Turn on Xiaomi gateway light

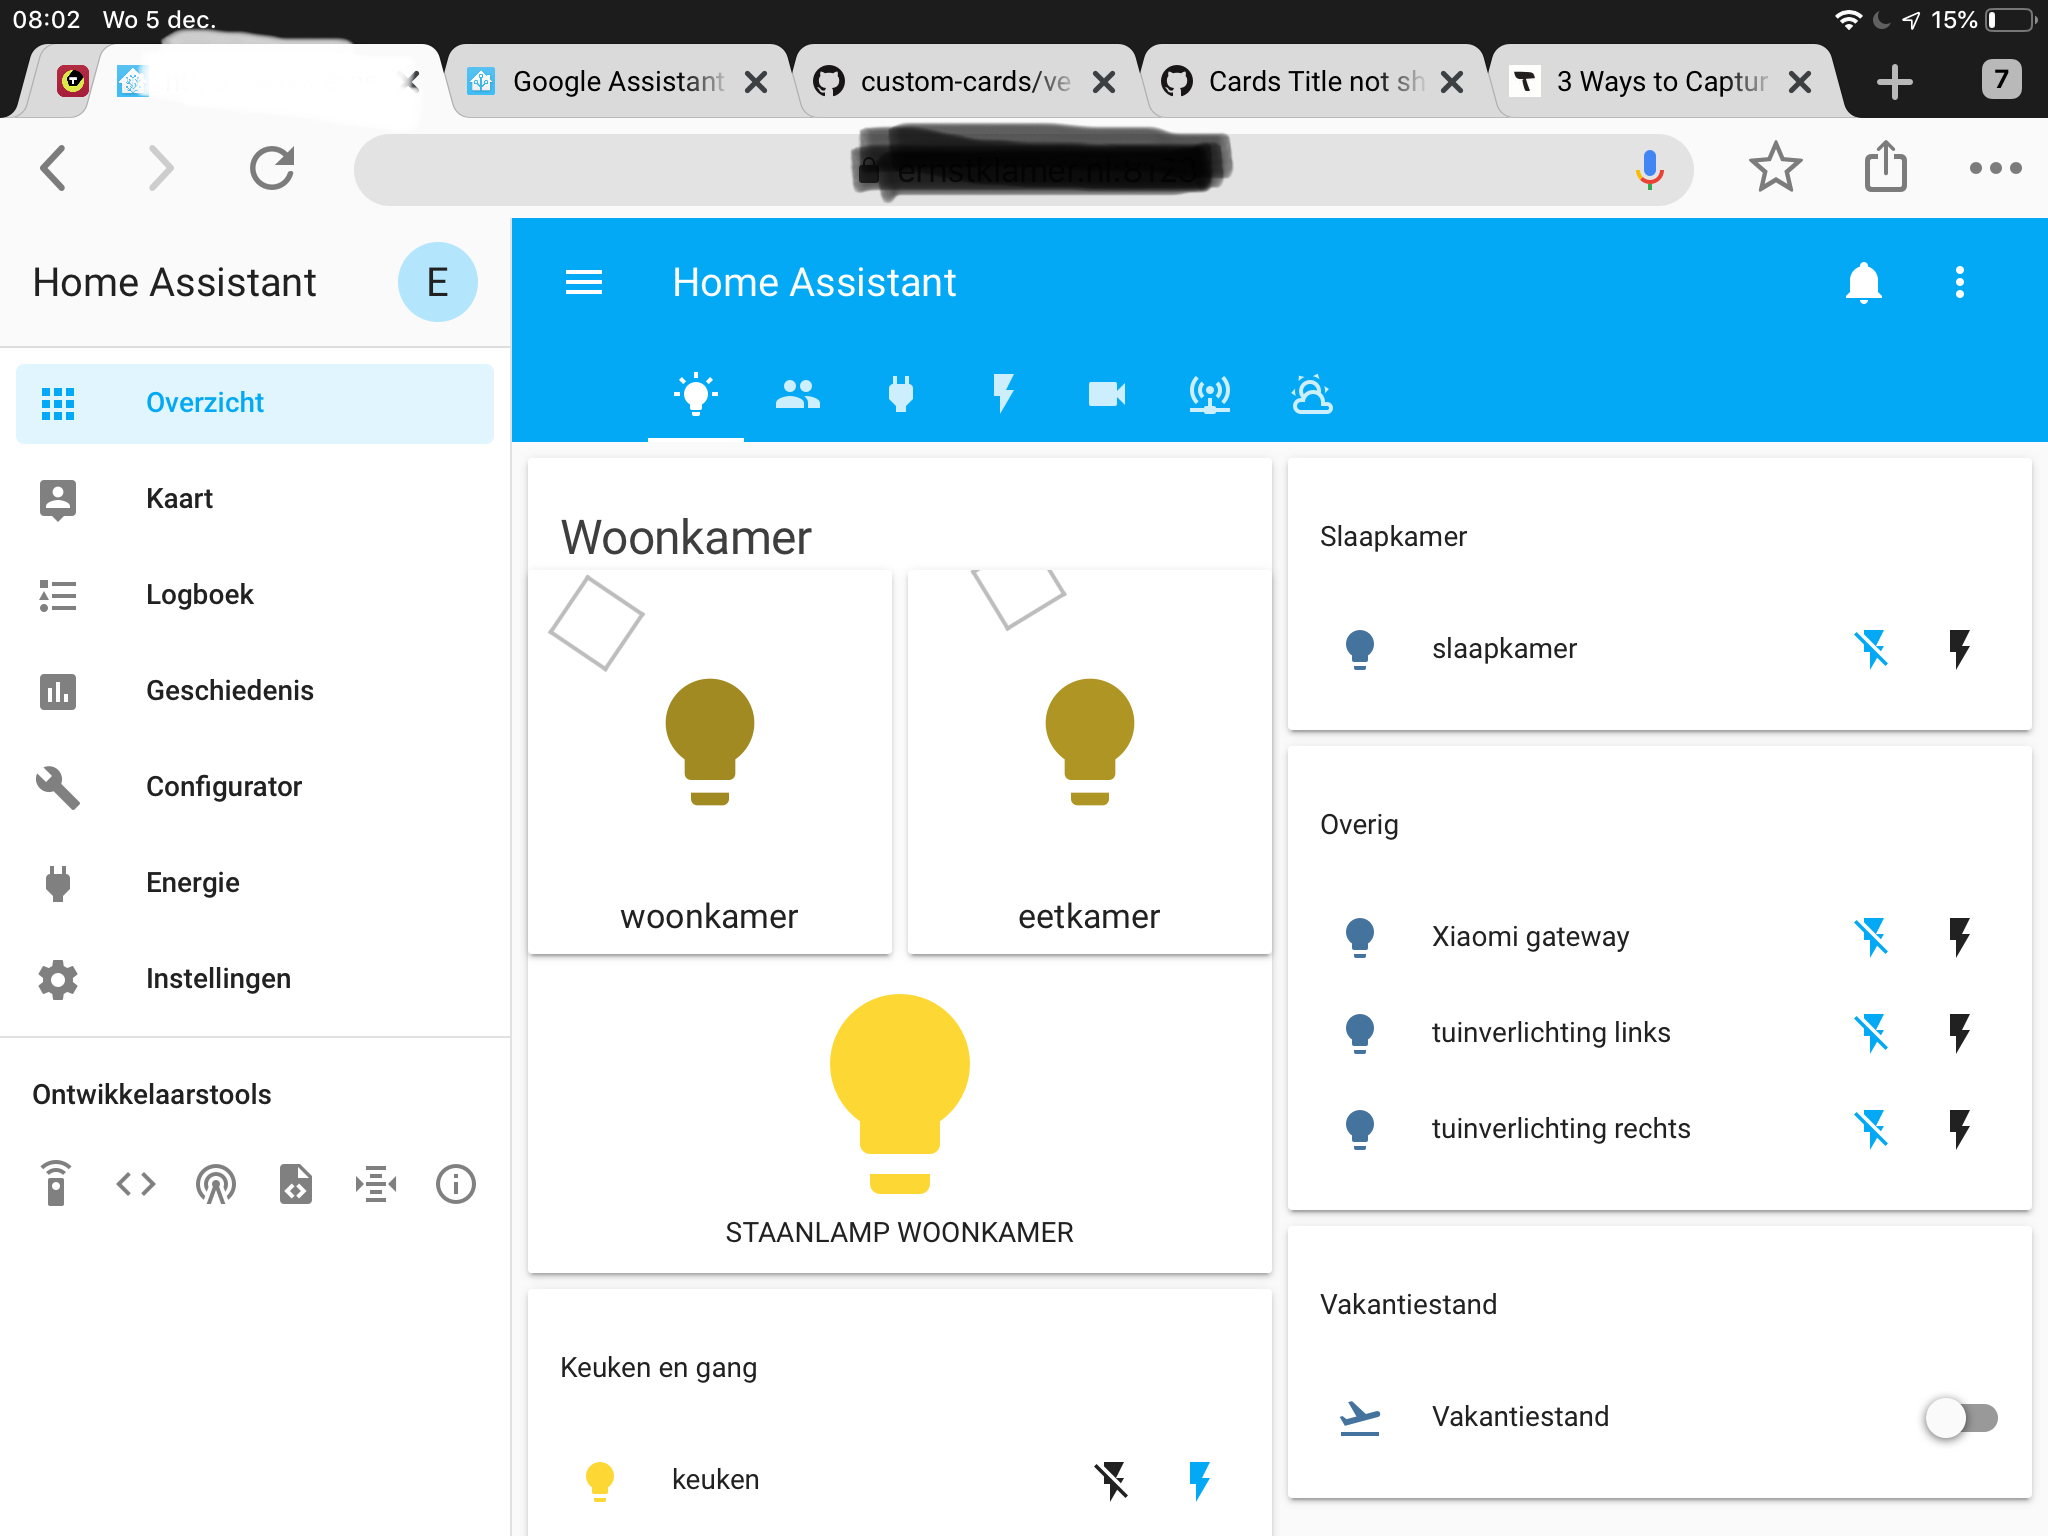point(1959,937)
